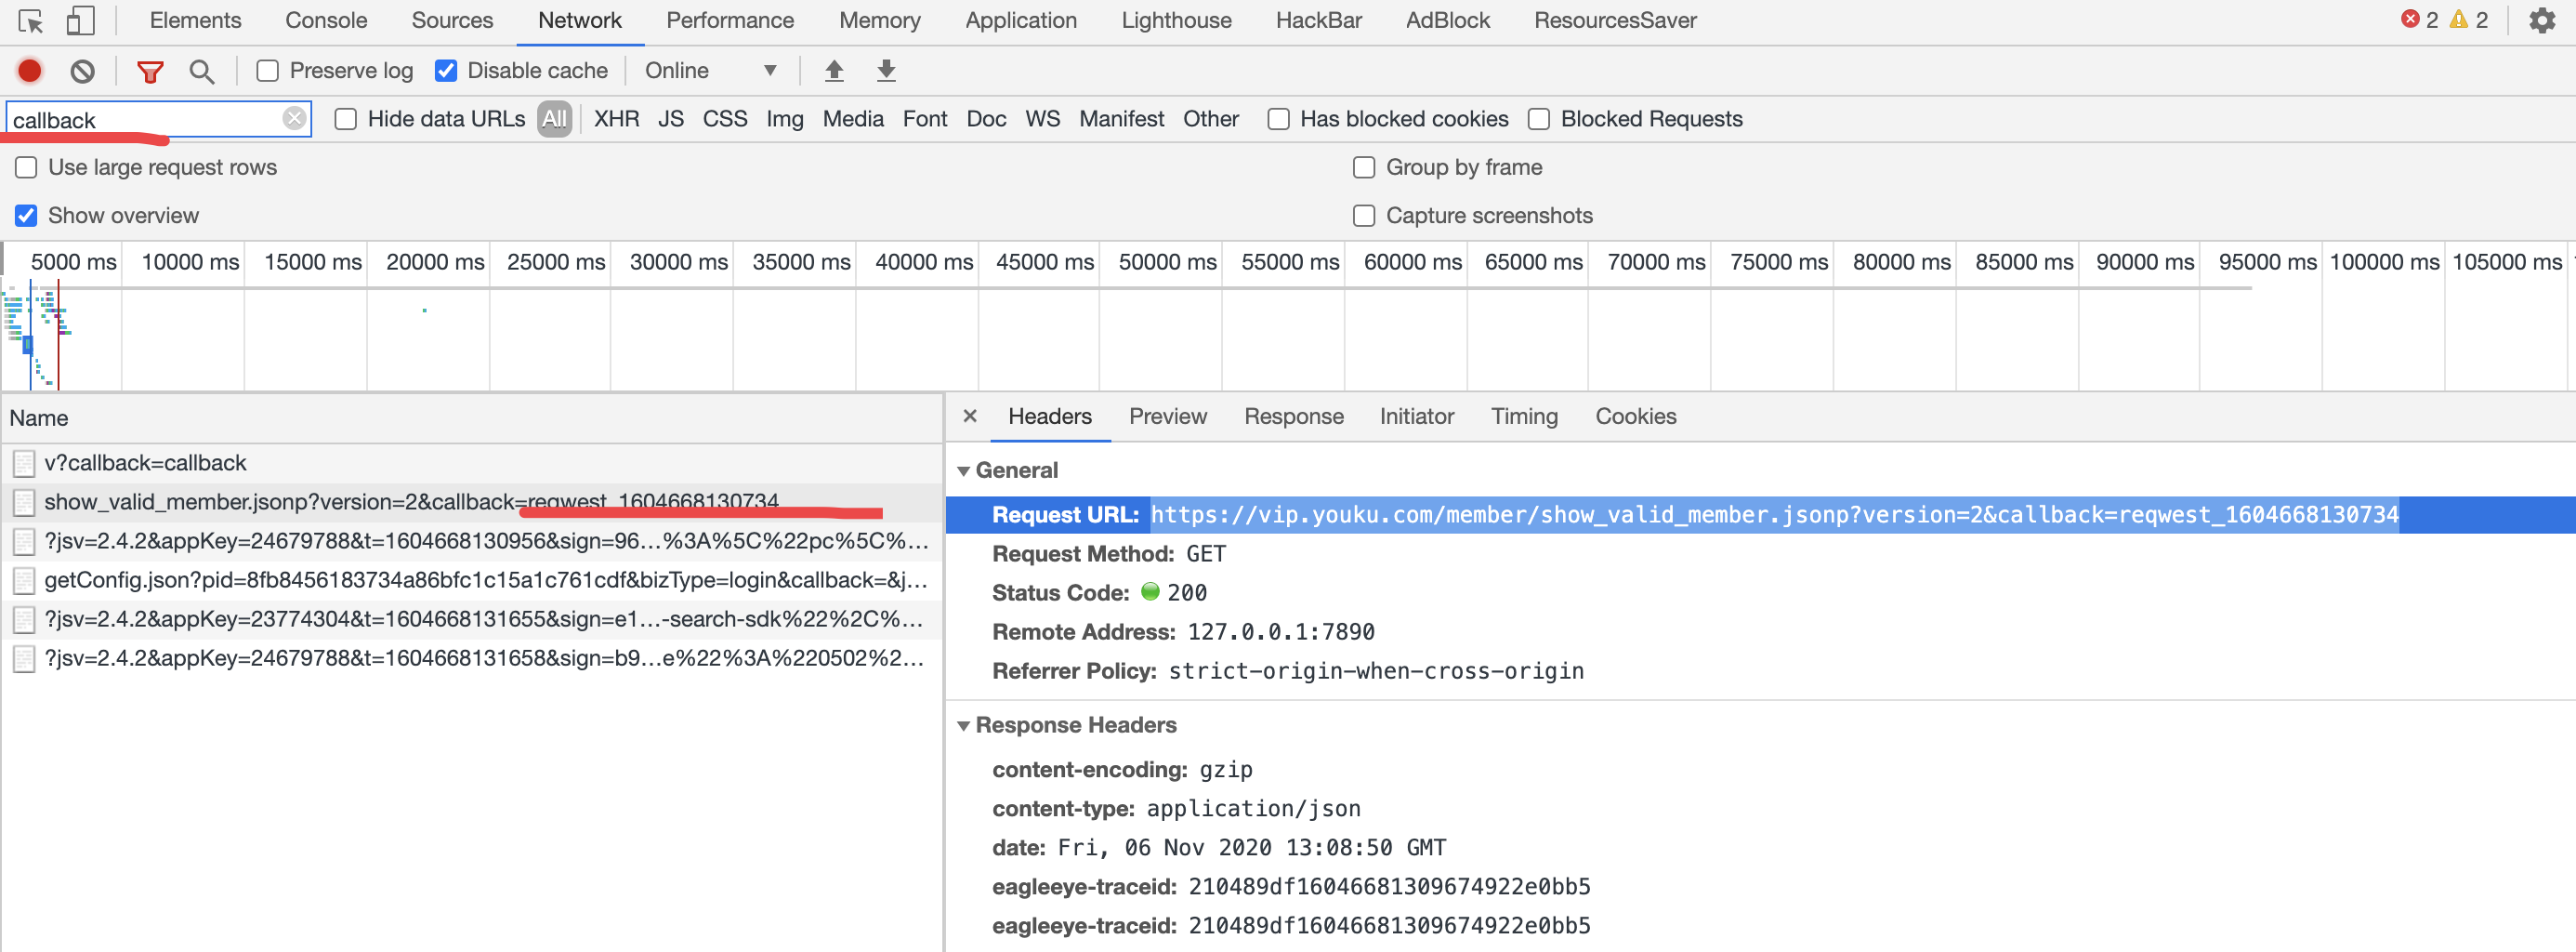Switch to the Memory tab
The height and width of the screenshot is (952, 2576).
pyautogui.click(x=880, y=20)
